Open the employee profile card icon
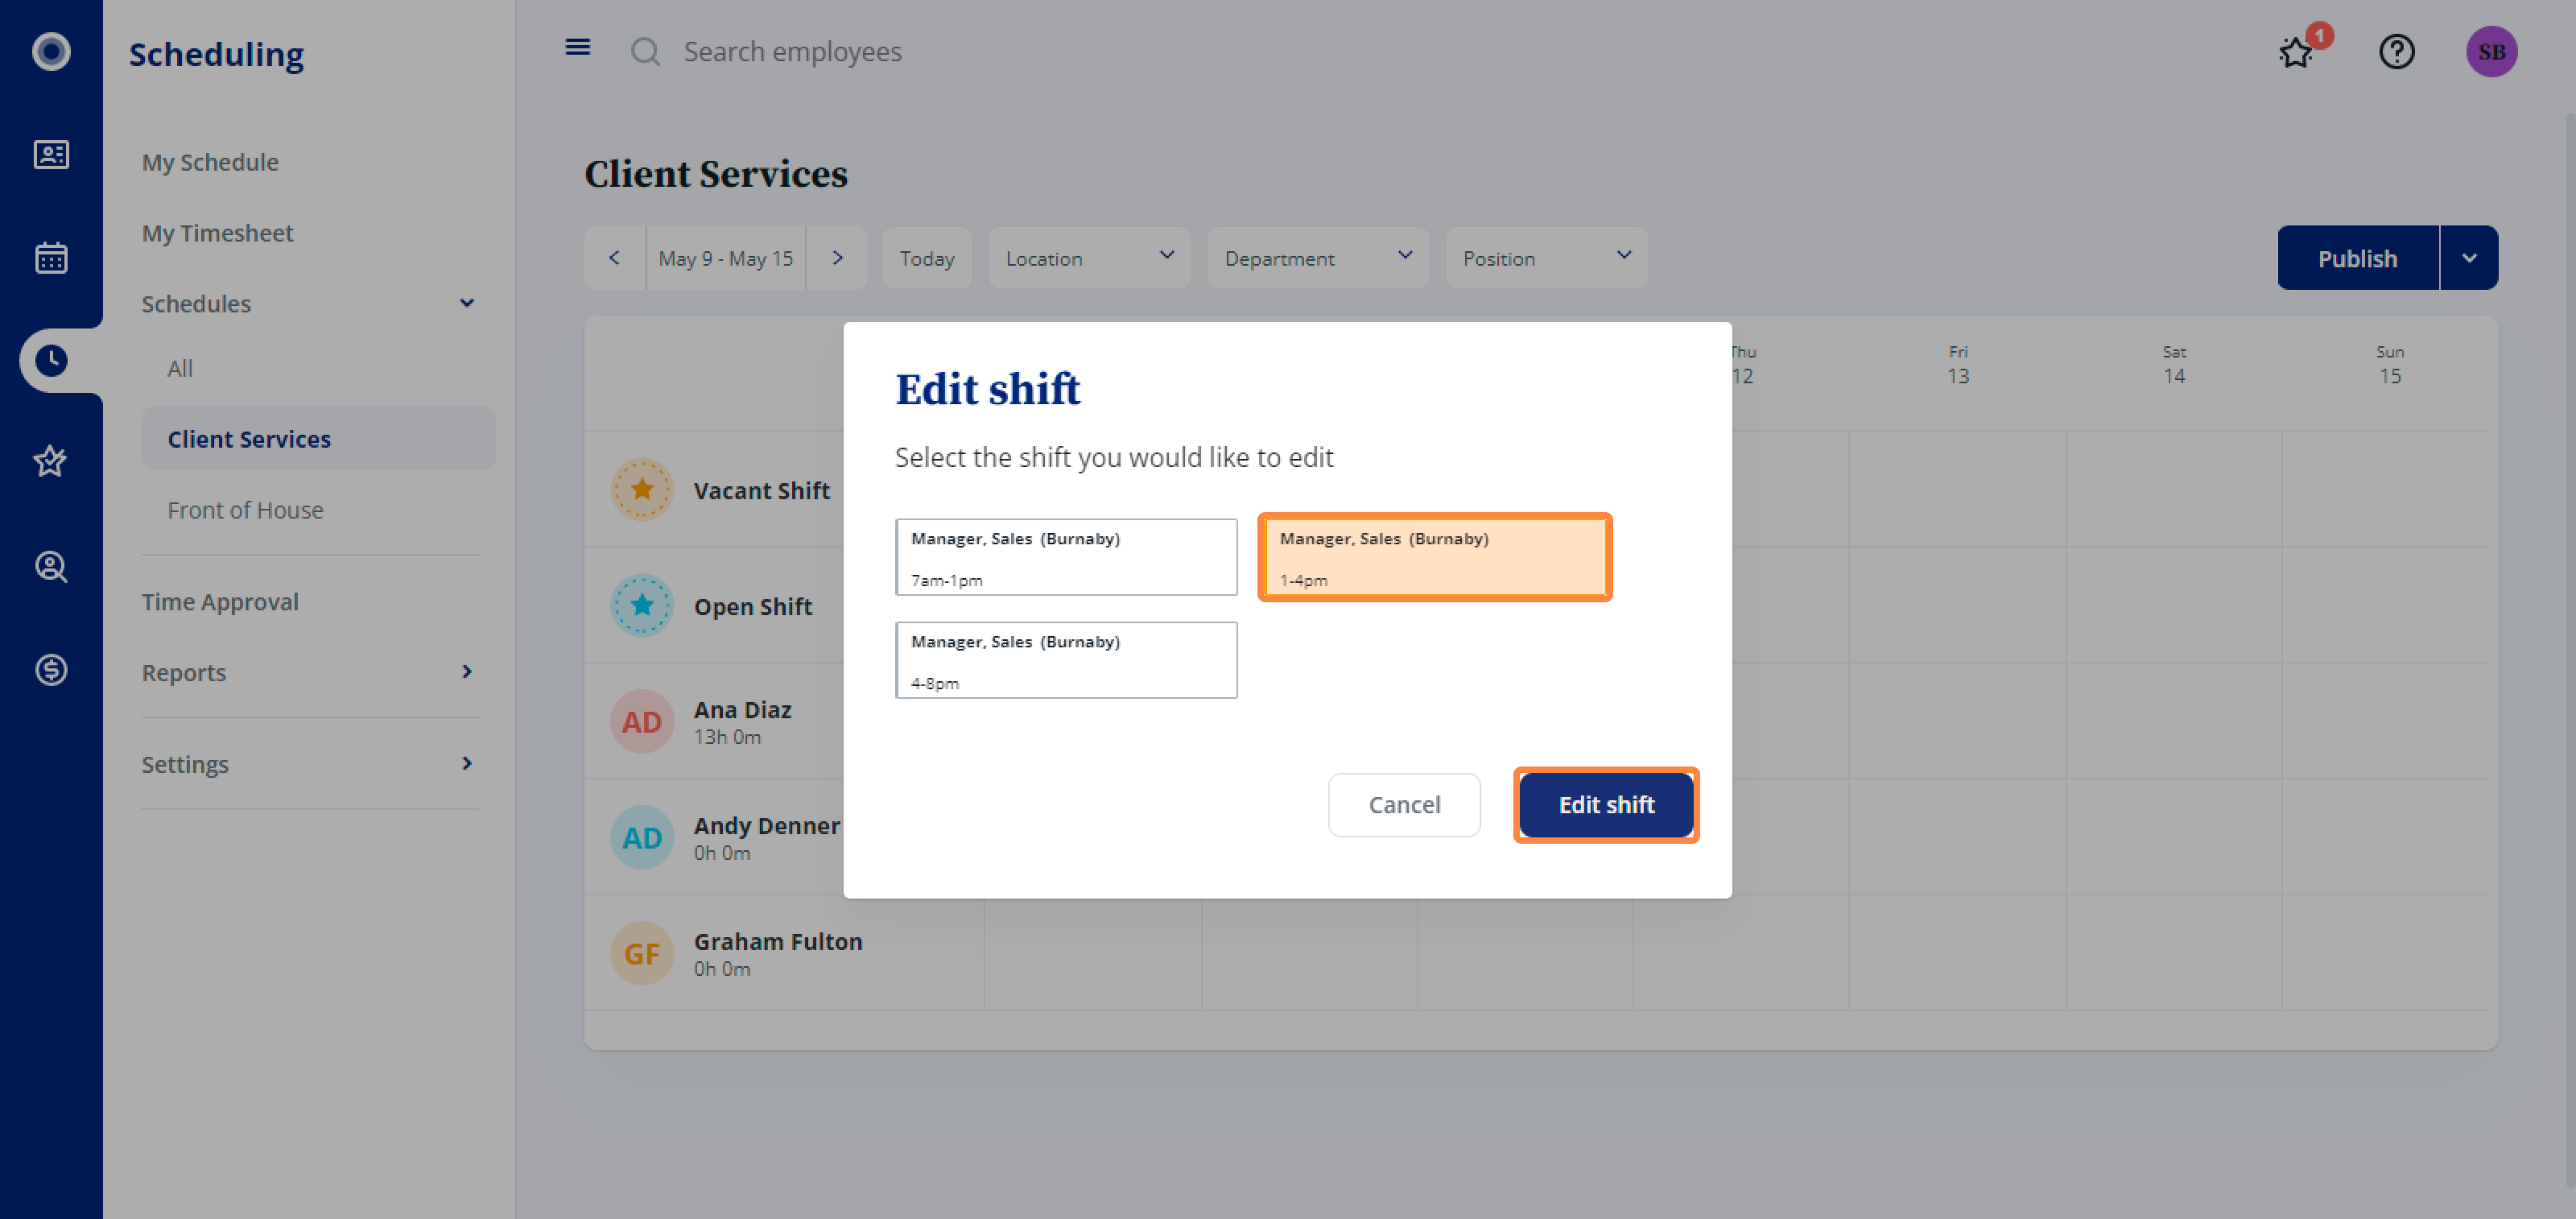The width and height of the screenshot is (2576, 1219). click(51, 154)
